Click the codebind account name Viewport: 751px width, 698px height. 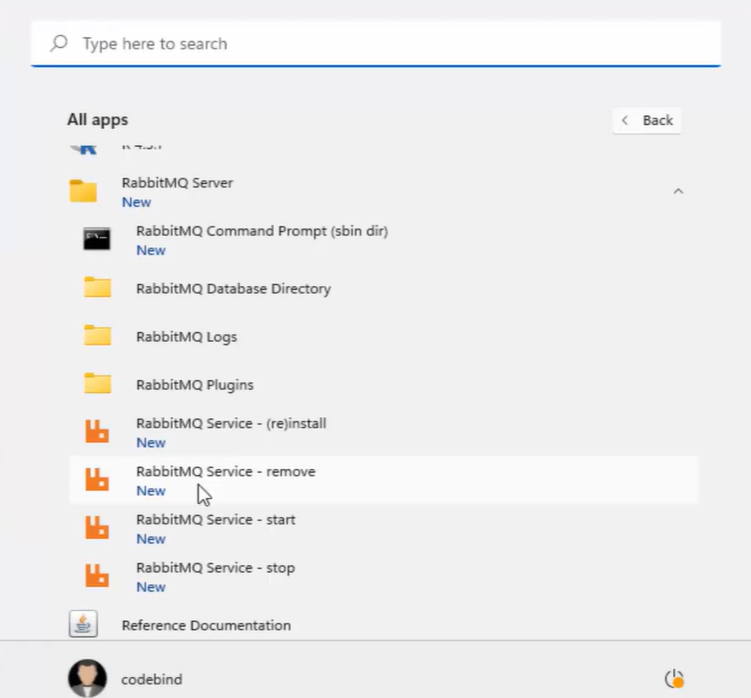pyautogui.click(x=152, y=679)
